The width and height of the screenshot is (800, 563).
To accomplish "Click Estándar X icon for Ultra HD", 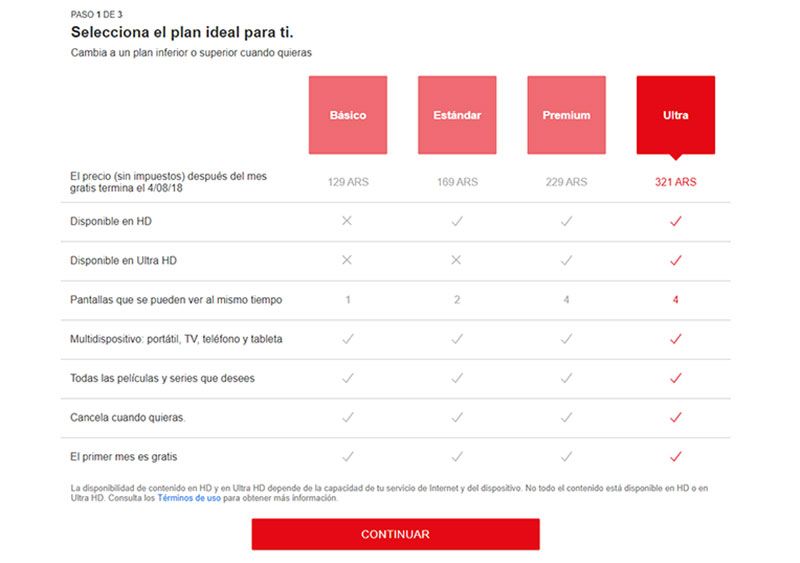I will pos(457,260).
